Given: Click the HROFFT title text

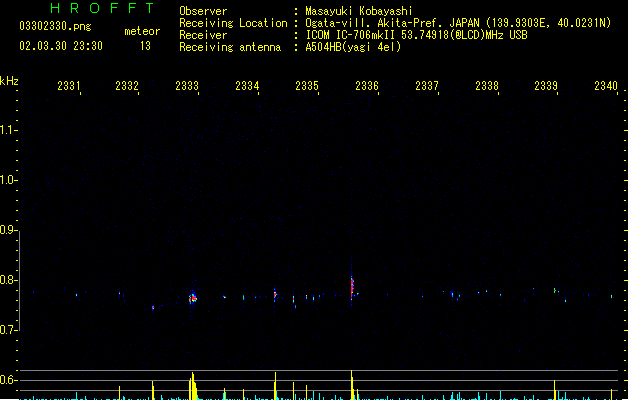Looking at the screenshot, I should coord(102,8).
